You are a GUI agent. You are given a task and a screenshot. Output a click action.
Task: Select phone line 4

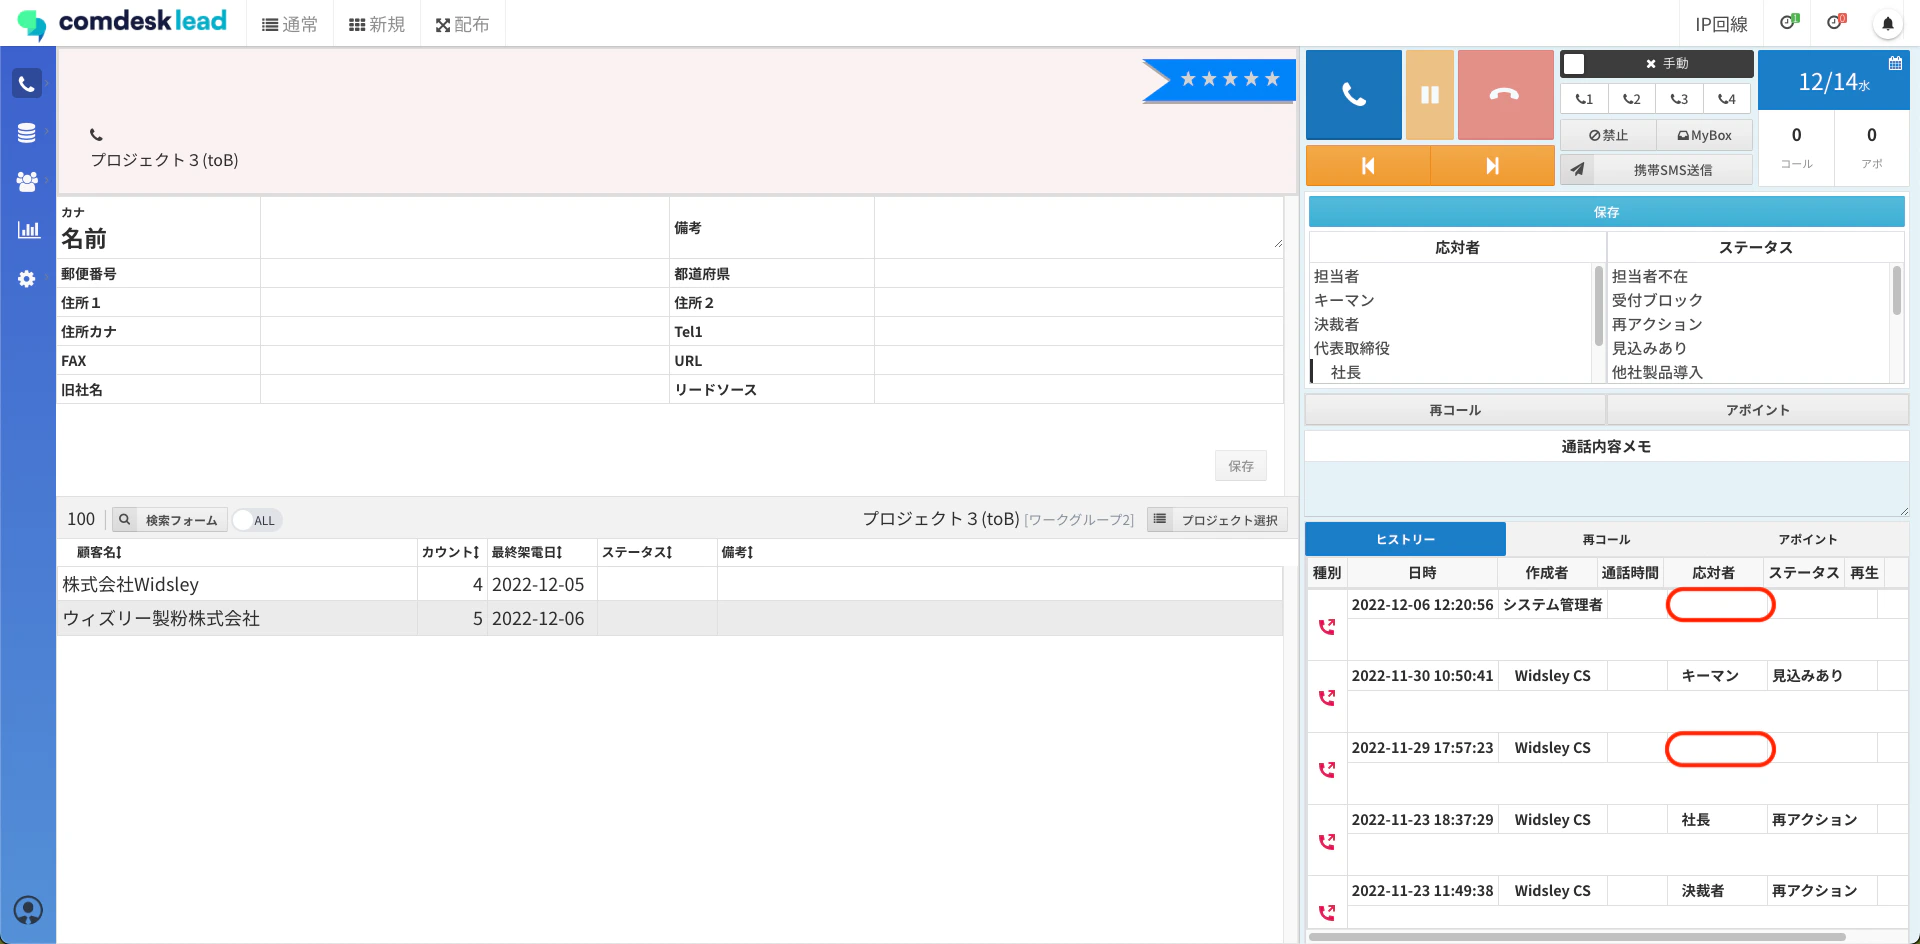pos(1727,99)
